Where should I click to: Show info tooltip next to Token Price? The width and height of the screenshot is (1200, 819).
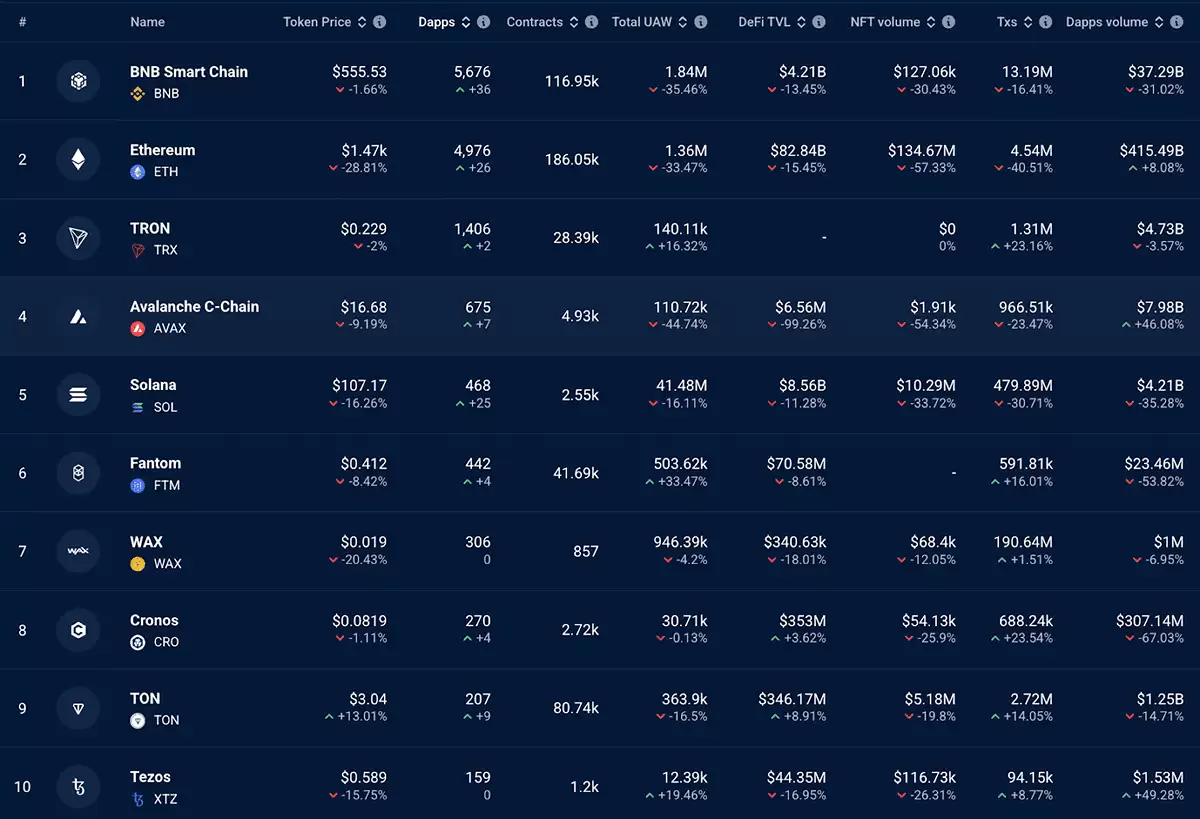[380, 22]
